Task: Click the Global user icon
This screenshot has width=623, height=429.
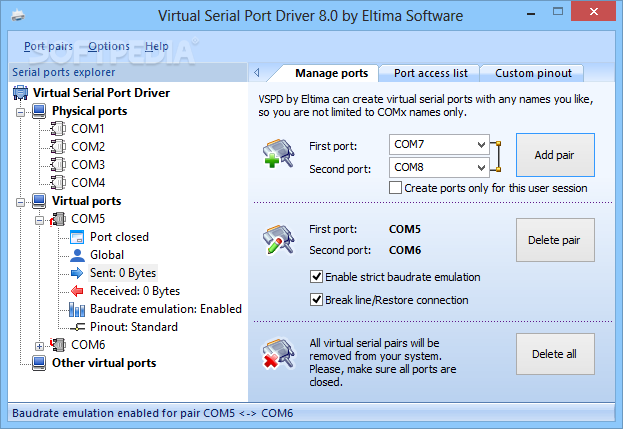Action: point(77,255)
